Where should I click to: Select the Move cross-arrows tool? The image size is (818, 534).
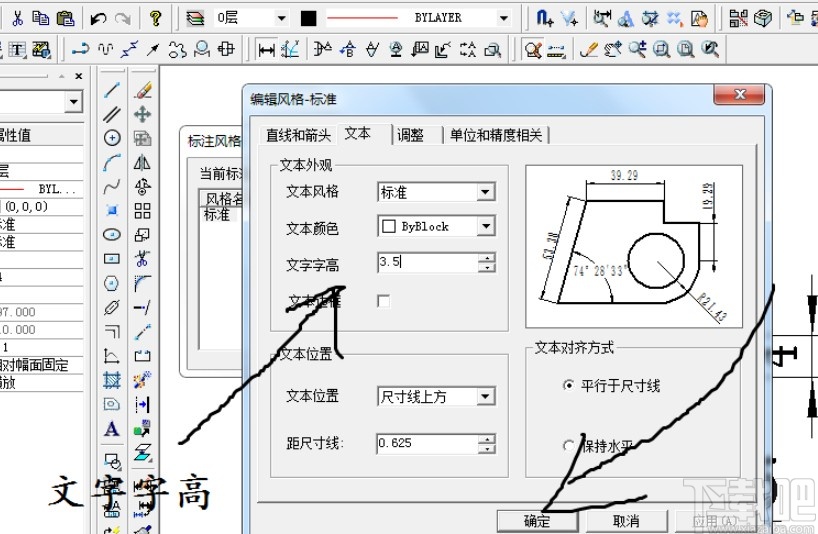pos(142,114)
